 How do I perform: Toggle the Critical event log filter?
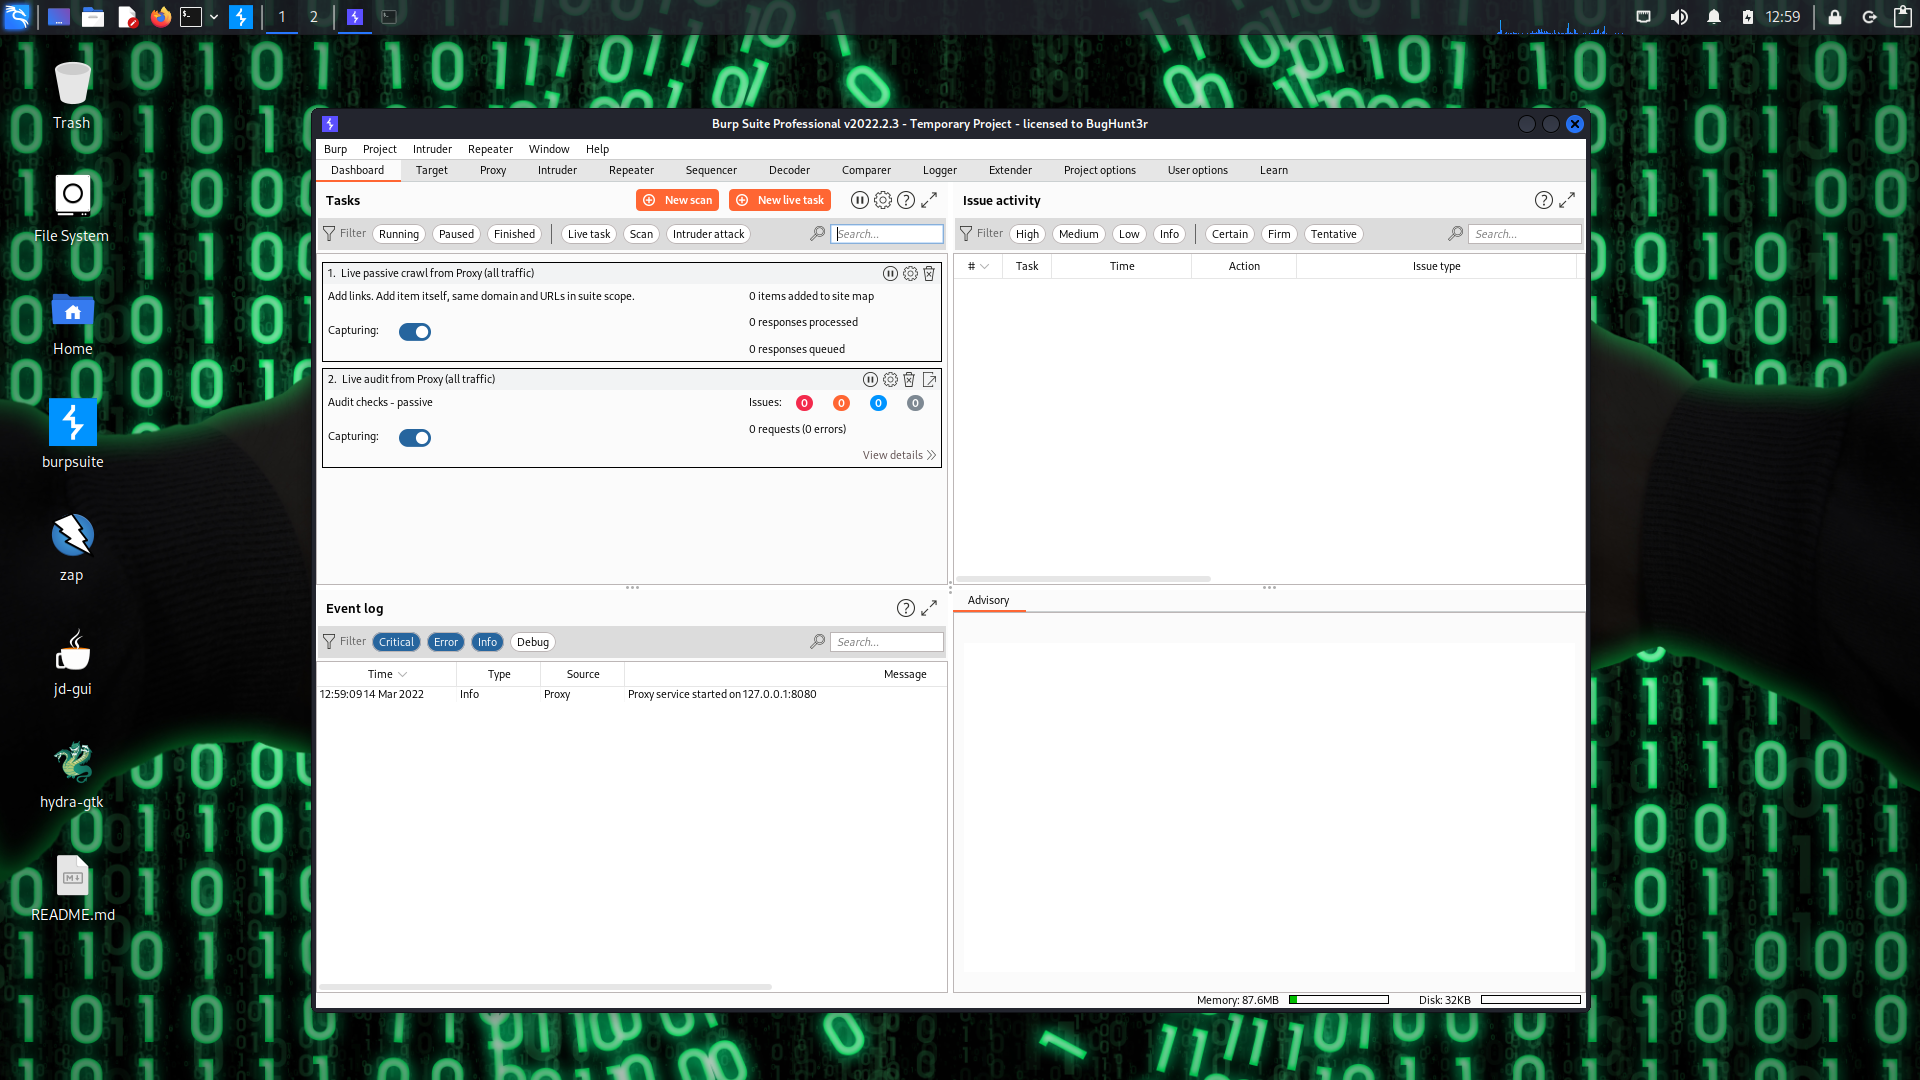tap(396, 642)
